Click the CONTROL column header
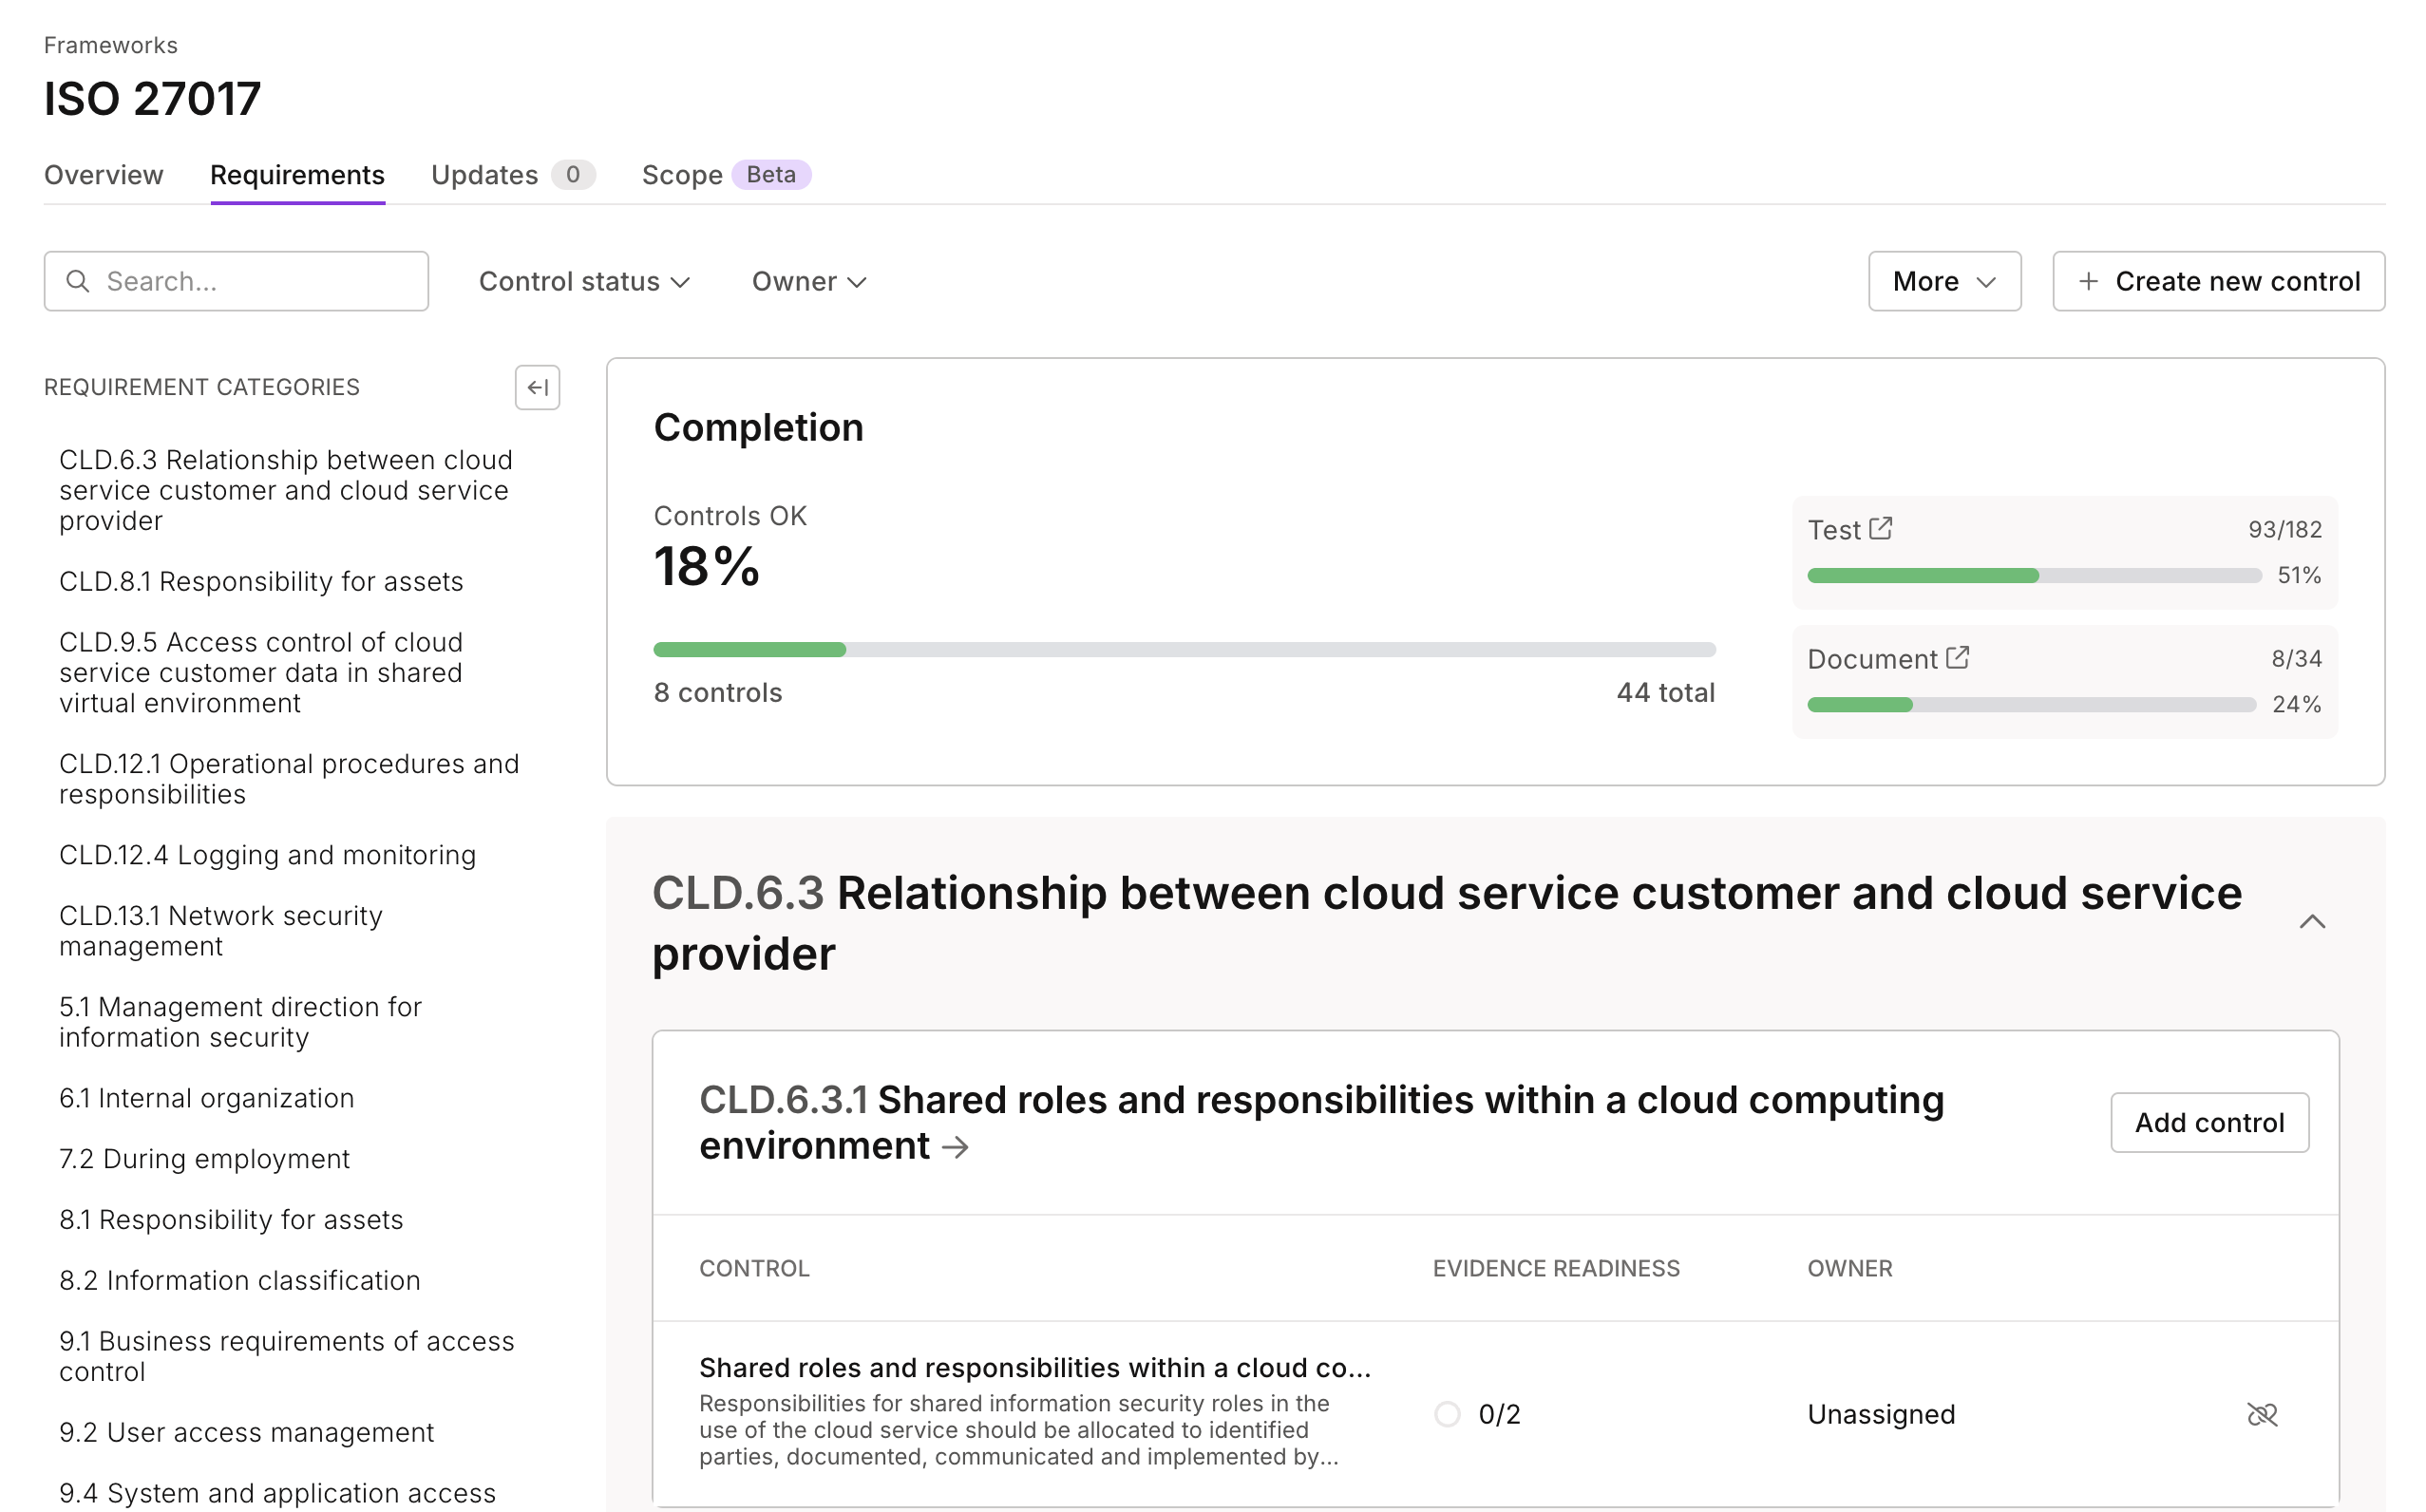 (754, 1268)
